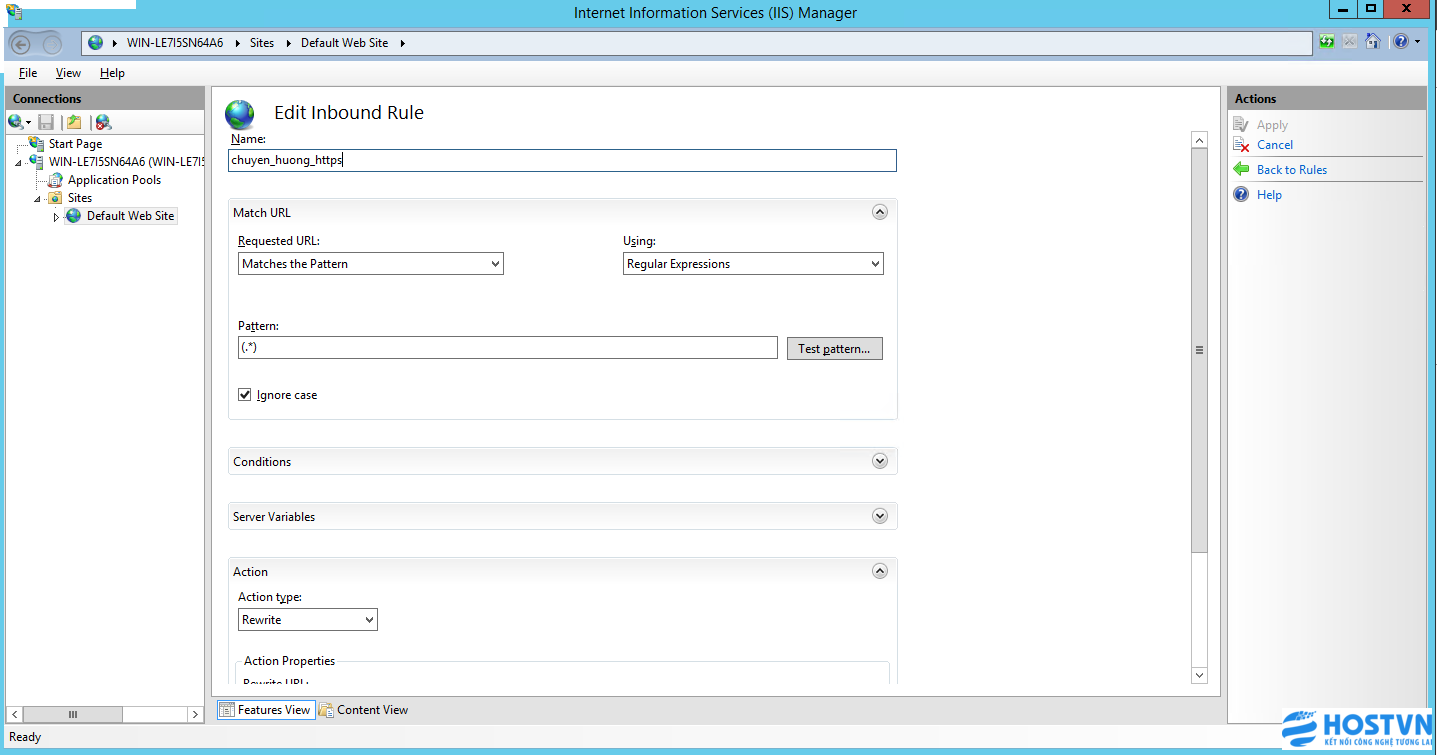Open the Help dropdown arrow in top toolbar
Screen dimensions: 1437x755
point(1417,42)
